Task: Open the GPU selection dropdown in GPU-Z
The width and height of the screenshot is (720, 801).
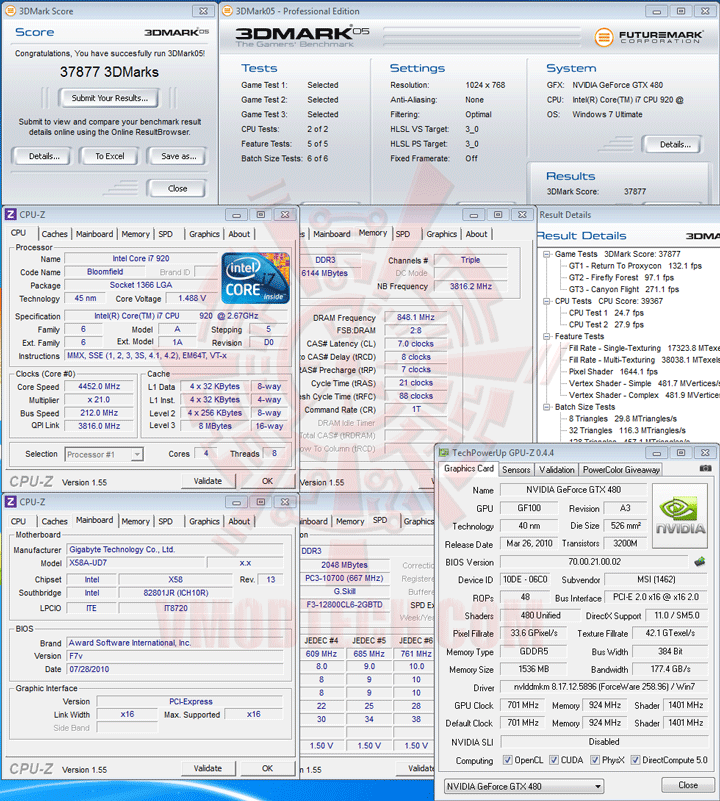Action: 524,786
